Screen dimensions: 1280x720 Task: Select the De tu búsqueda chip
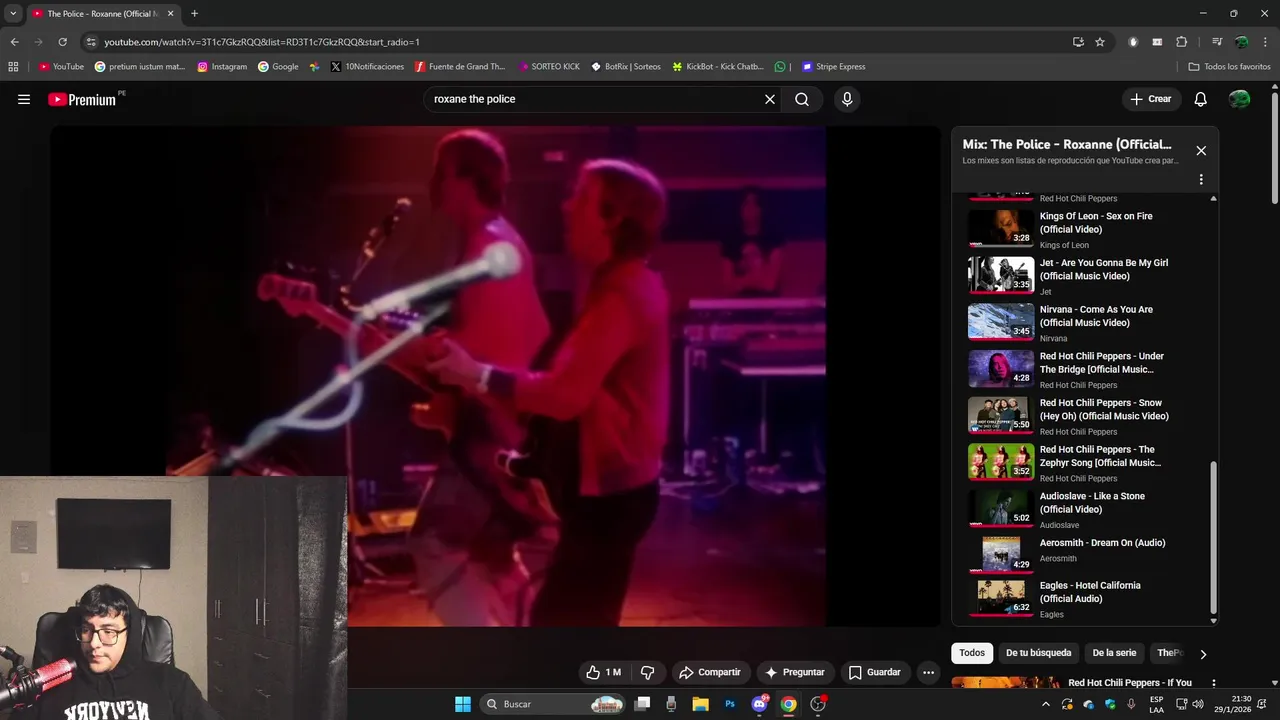pyautogui.click(x=1038, y=653)
